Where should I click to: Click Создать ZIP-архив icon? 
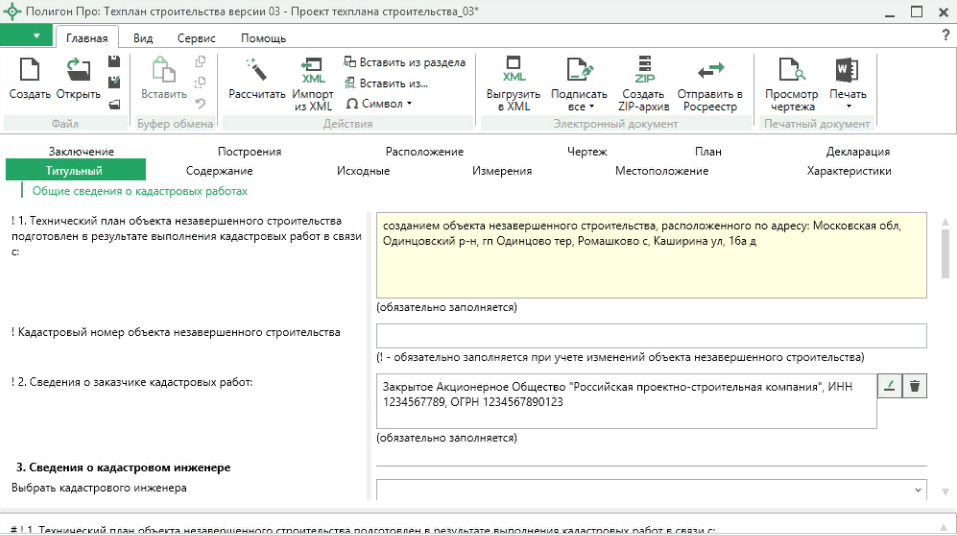641,82
